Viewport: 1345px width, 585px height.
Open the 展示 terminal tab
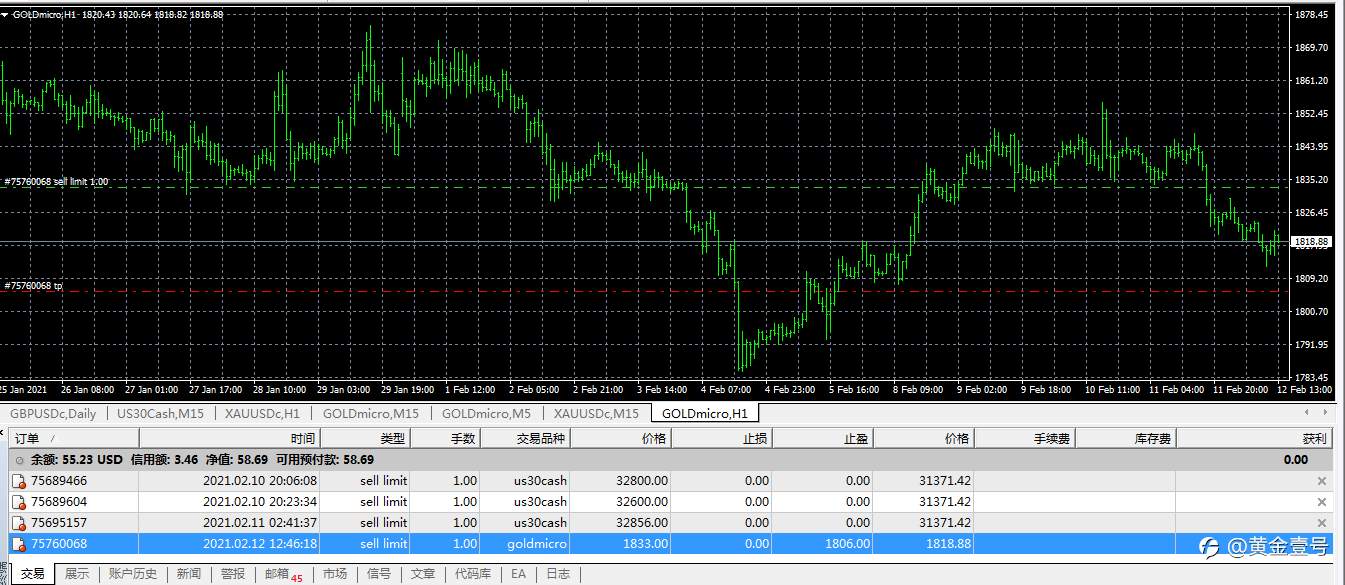[x=77, y=574]
